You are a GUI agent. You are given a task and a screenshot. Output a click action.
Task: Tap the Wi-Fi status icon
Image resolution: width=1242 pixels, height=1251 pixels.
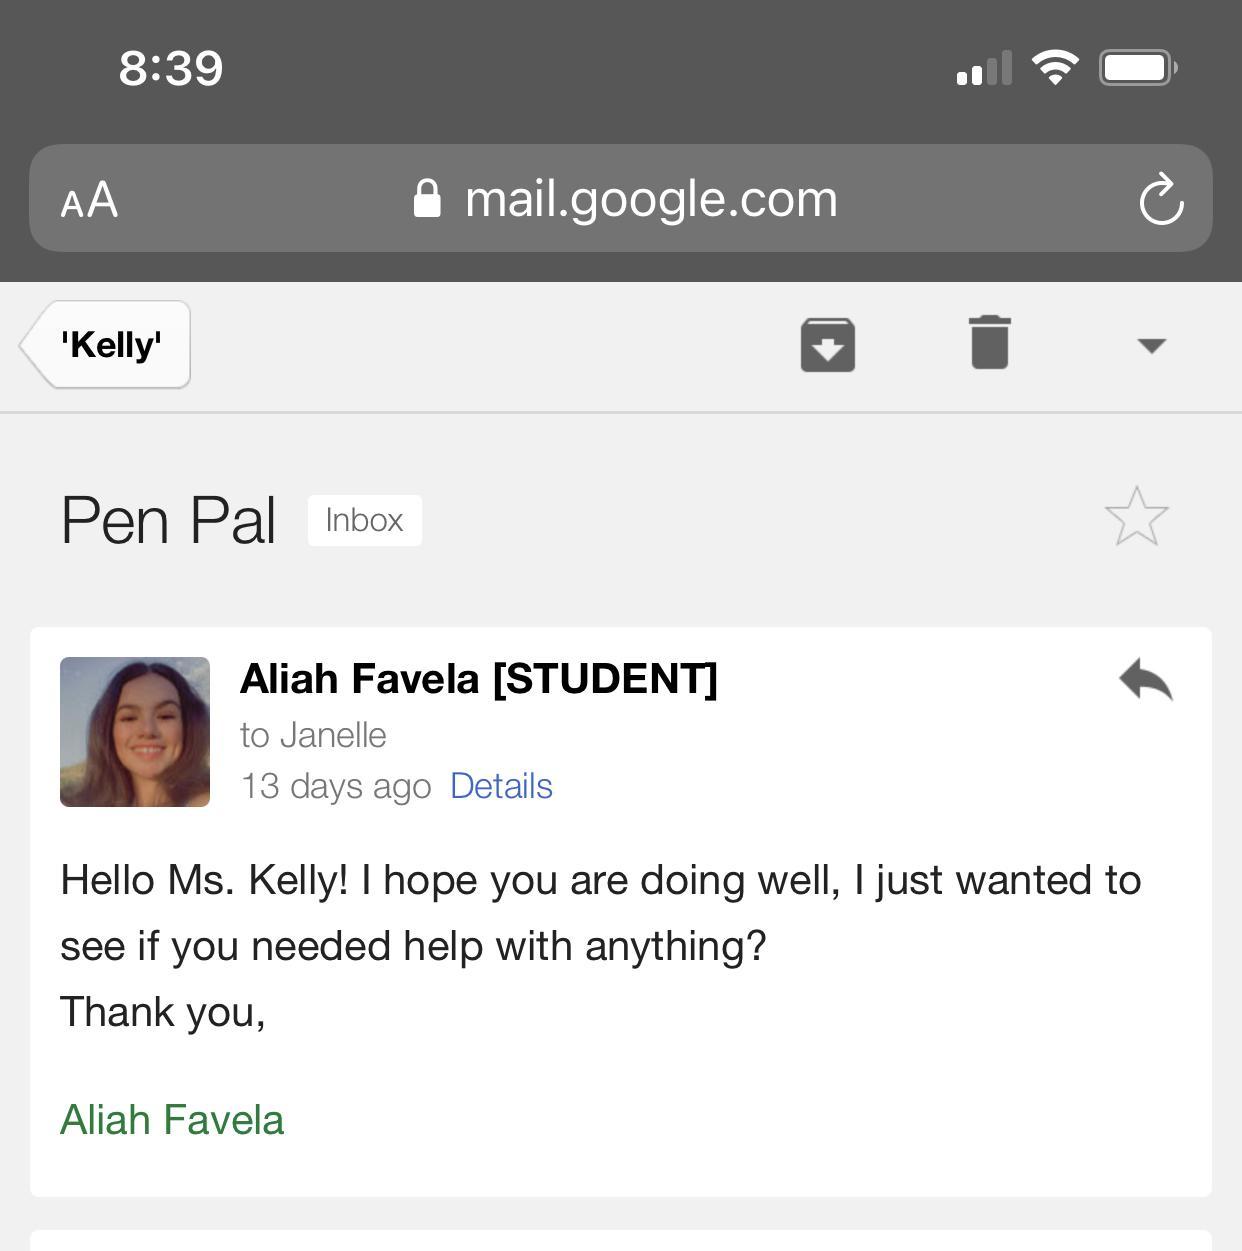click(1055, 68)
